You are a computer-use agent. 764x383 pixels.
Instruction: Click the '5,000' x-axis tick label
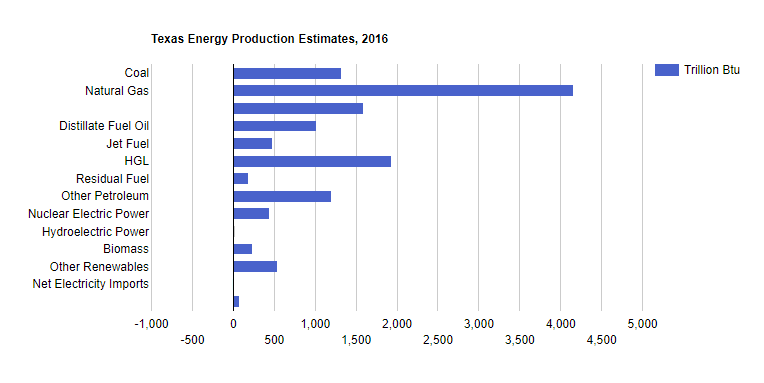642,324
